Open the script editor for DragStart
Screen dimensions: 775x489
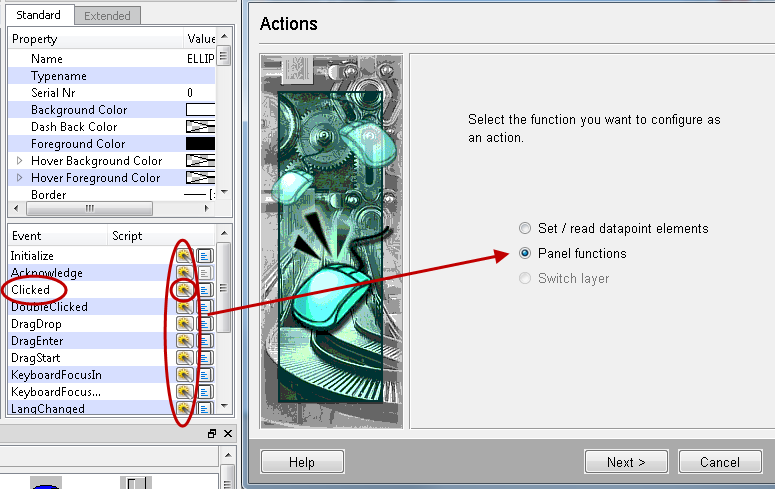(x=204, y=358)
